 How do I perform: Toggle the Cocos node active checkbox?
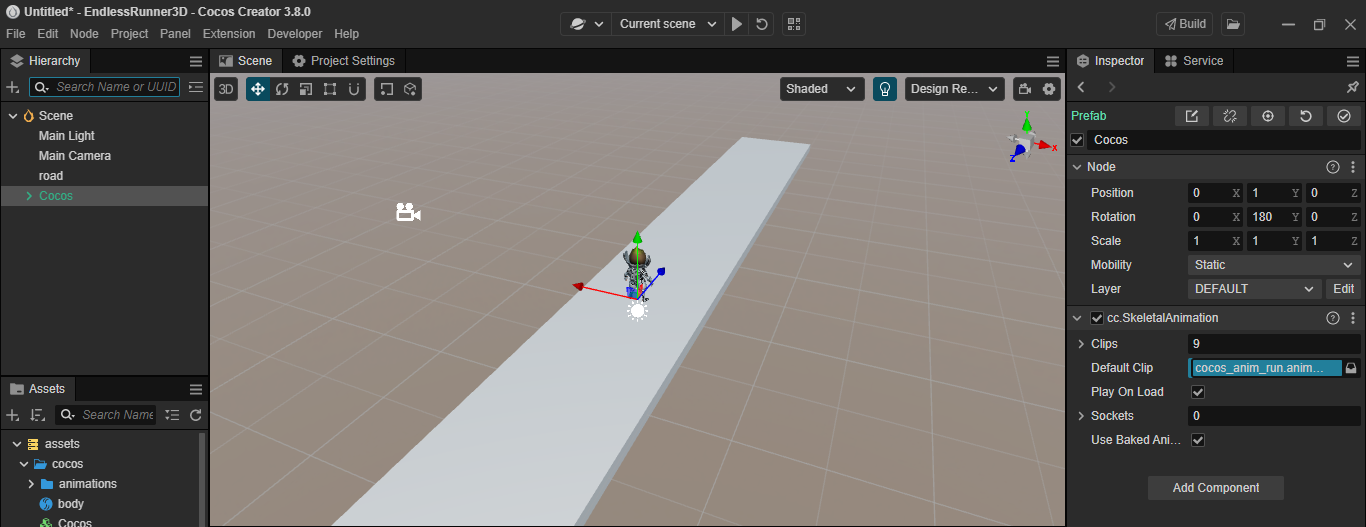pyautogui.click(x=1077, y=140)
